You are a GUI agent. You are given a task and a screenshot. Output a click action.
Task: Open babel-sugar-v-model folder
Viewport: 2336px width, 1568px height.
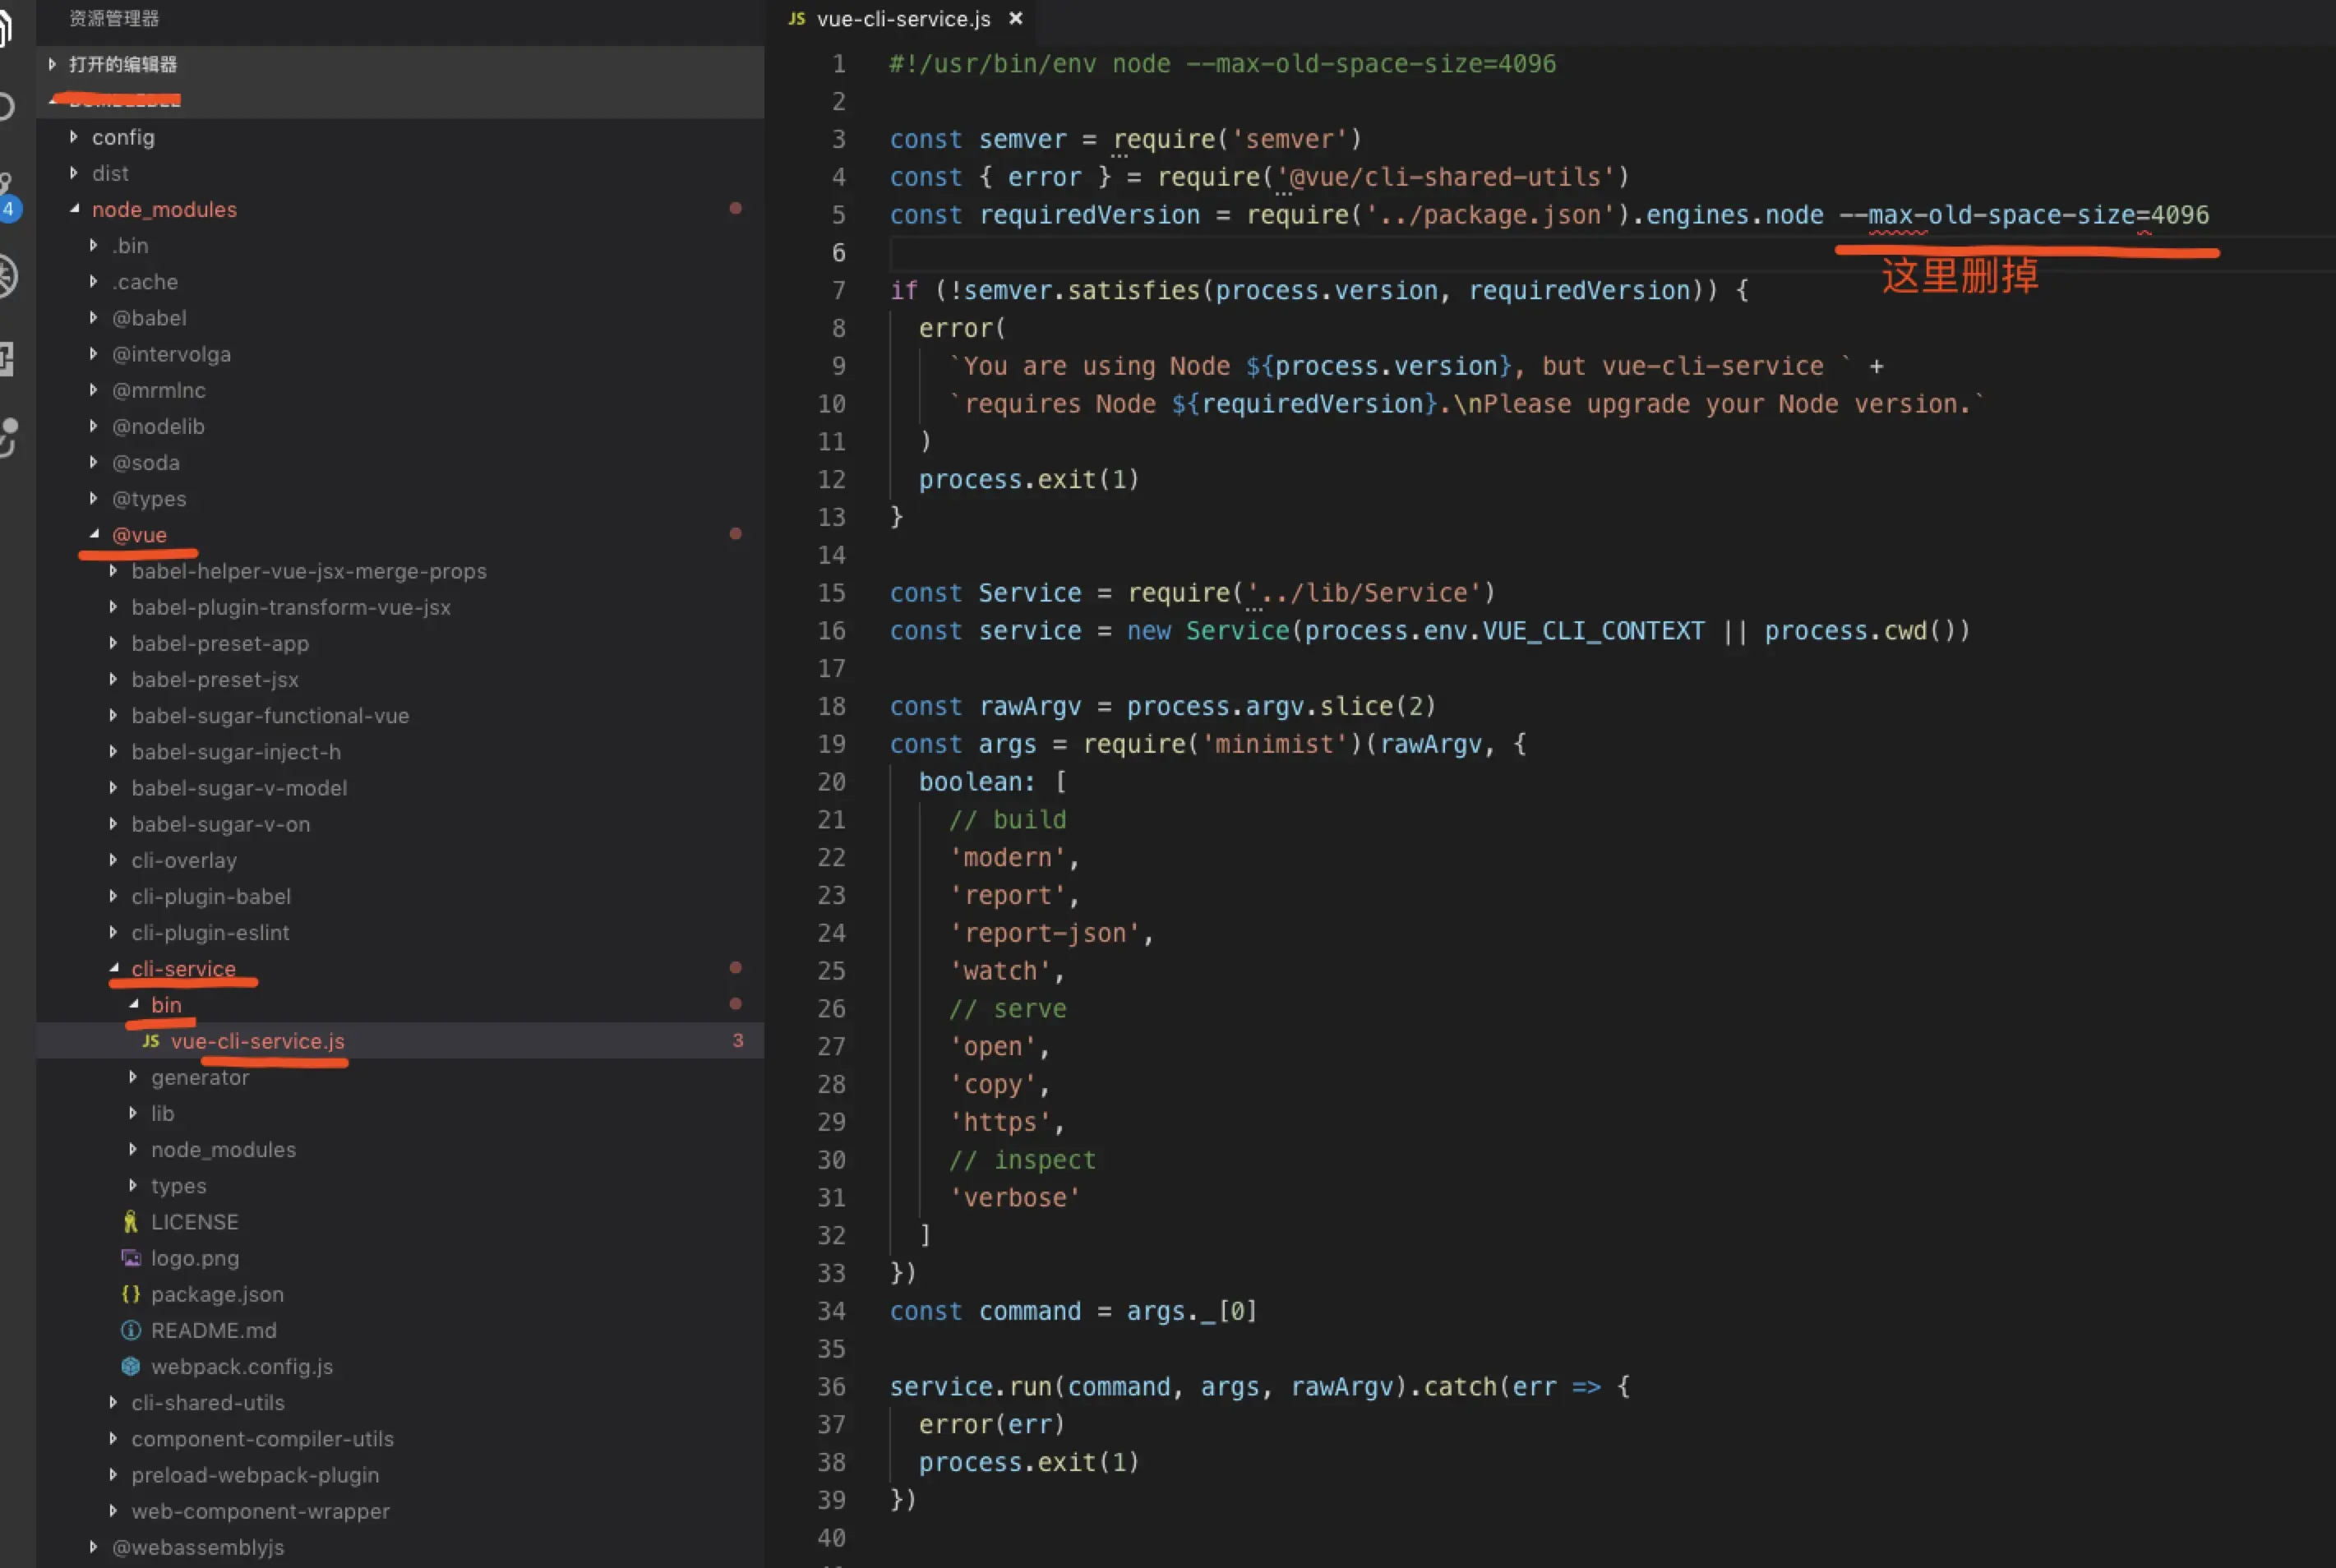pyautogui.click(x=400, y=788)
